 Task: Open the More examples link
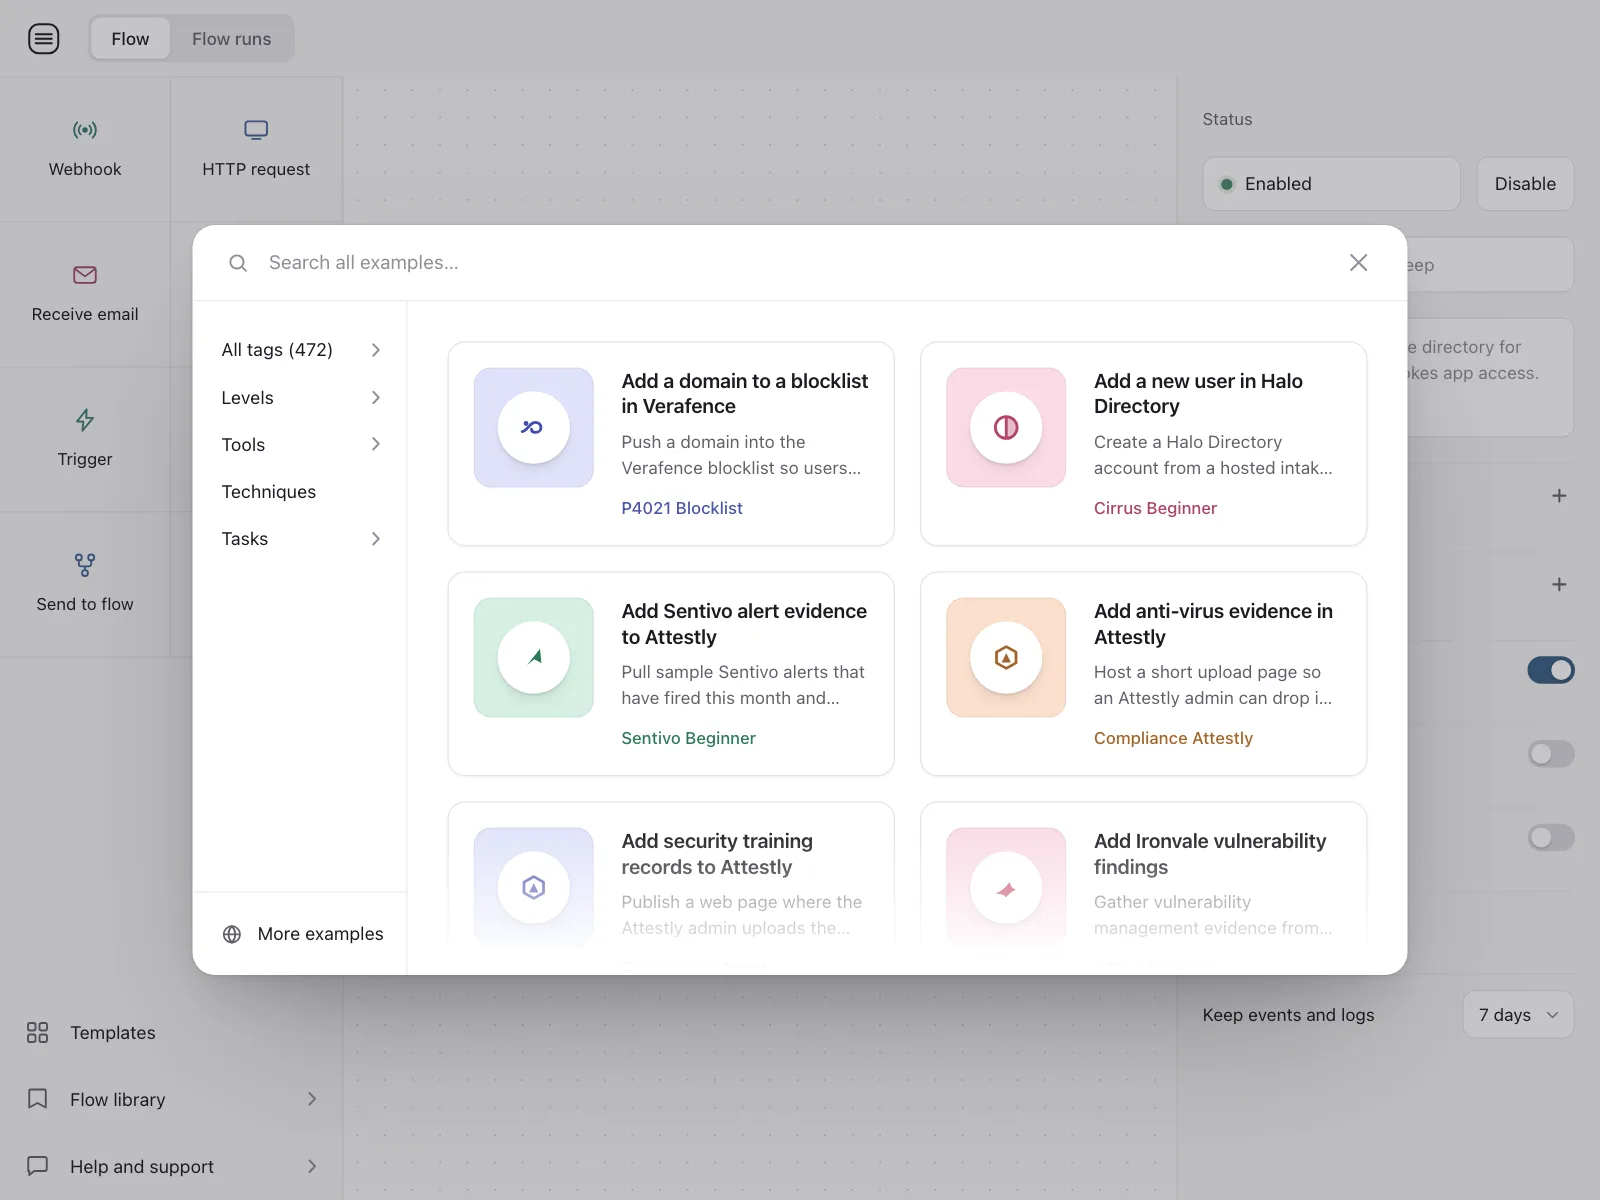(320, 934)
